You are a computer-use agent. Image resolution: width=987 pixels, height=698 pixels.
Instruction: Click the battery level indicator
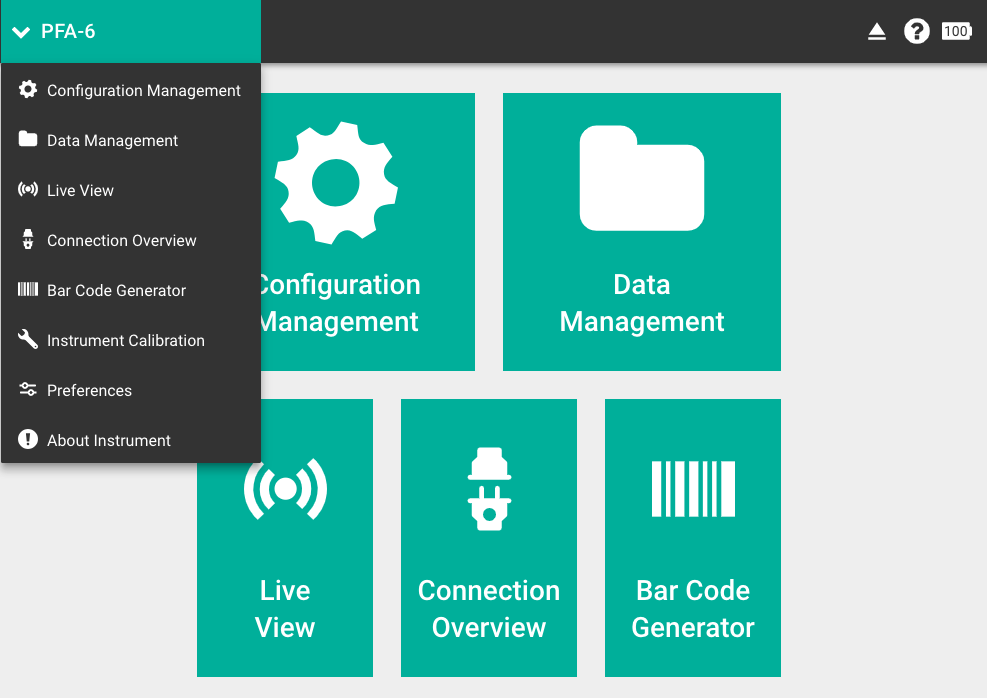(956, 31)
